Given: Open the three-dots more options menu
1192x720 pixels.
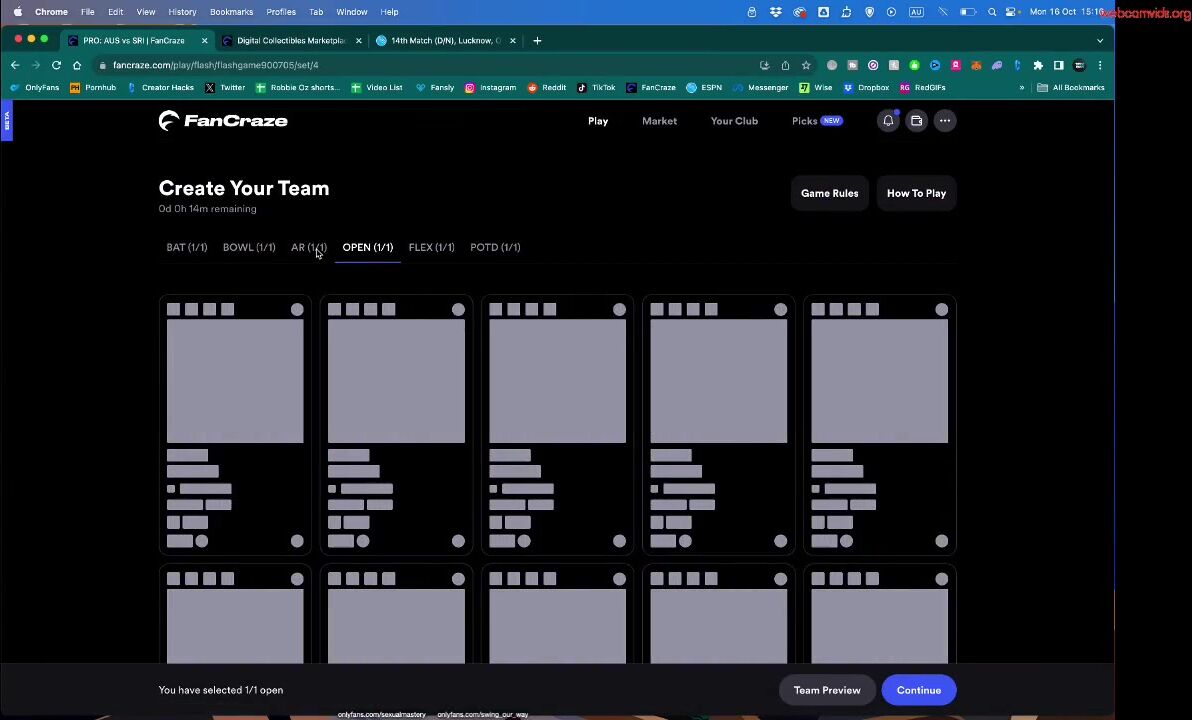Looking at the screenshot, I should [944, 121].
